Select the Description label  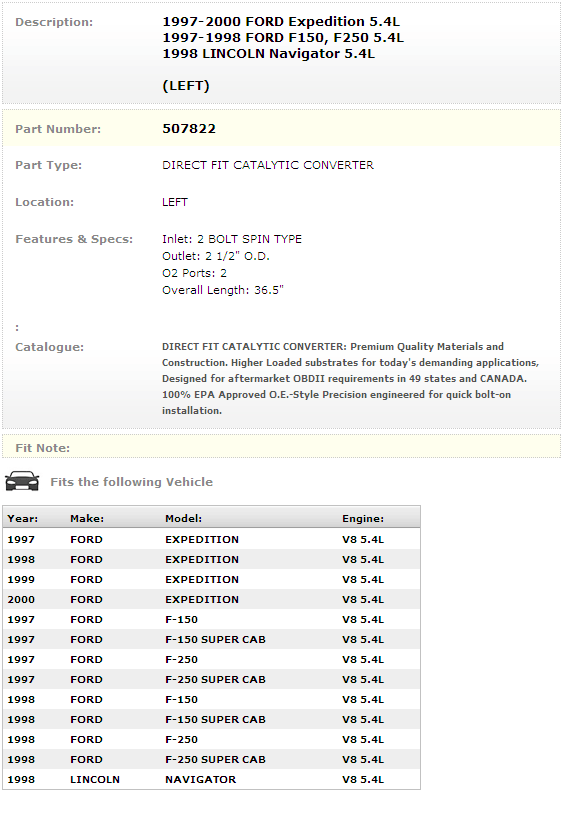pos(54,22)
